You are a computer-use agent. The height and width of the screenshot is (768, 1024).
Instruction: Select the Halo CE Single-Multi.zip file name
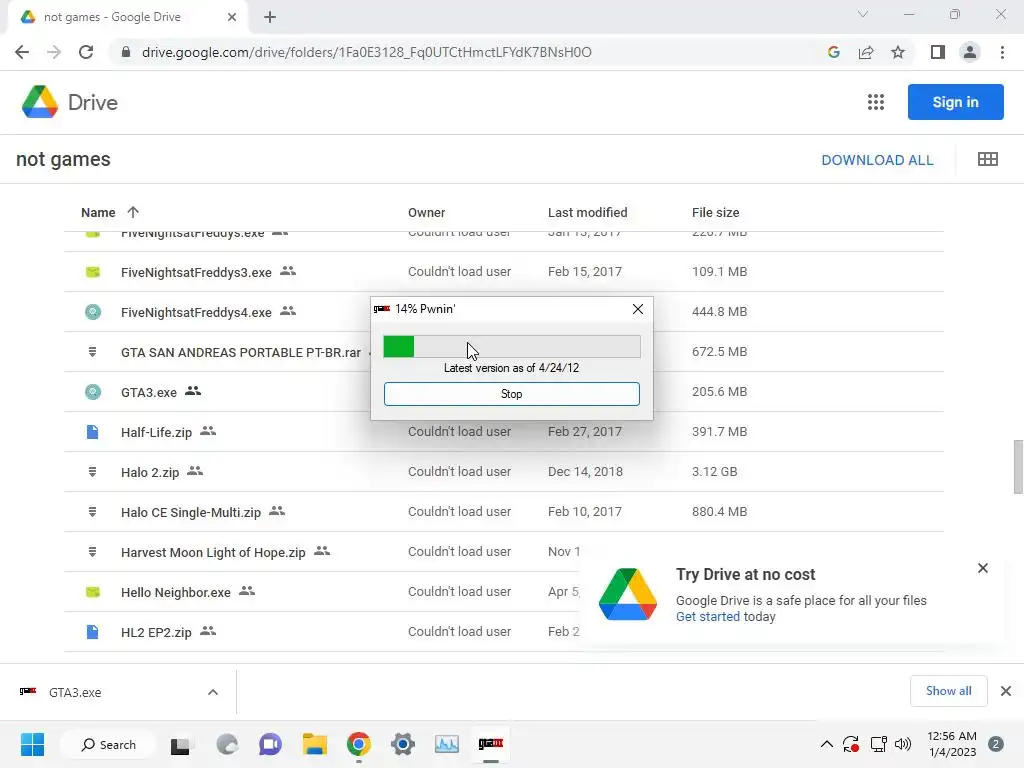click(x=191, y=513)
